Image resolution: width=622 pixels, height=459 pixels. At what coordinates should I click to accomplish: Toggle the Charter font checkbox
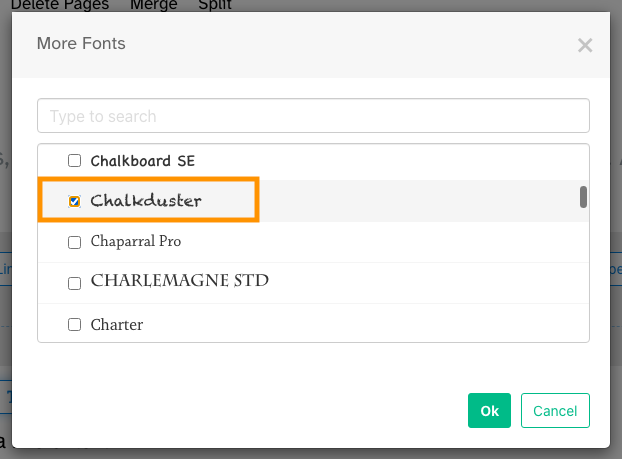point(74,324)
